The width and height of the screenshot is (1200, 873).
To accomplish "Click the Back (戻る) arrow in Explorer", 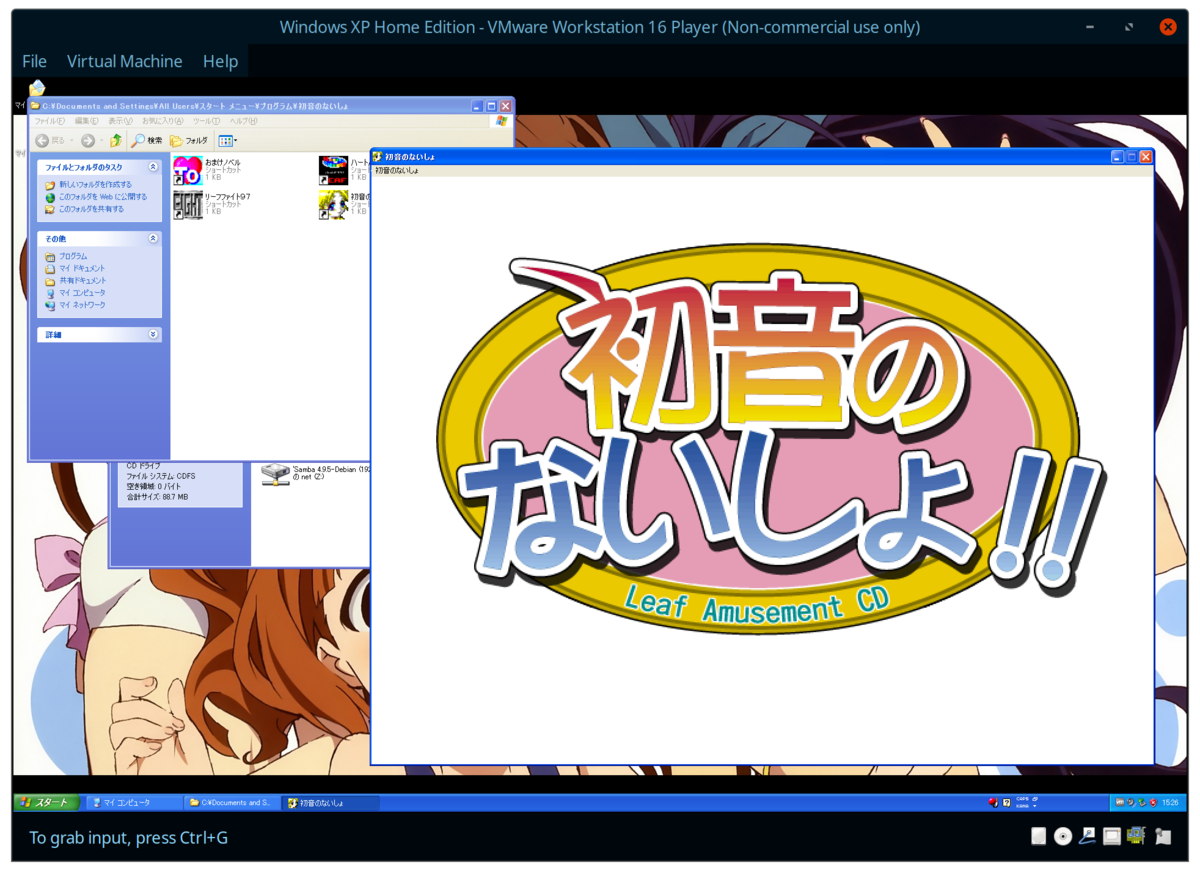I will (43, 141).
